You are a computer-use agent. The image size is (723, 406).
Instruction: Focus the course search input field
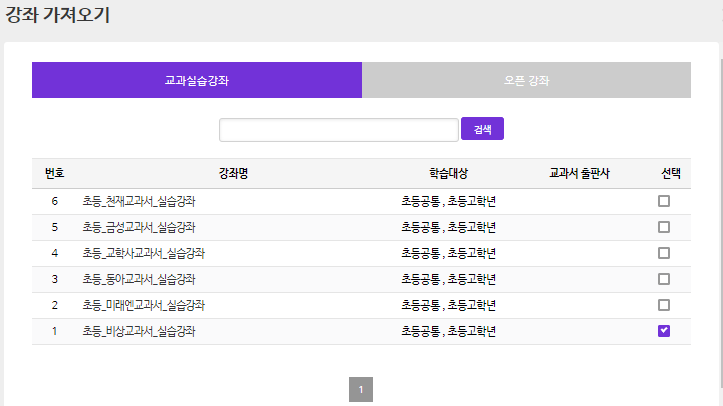[339, 129]
